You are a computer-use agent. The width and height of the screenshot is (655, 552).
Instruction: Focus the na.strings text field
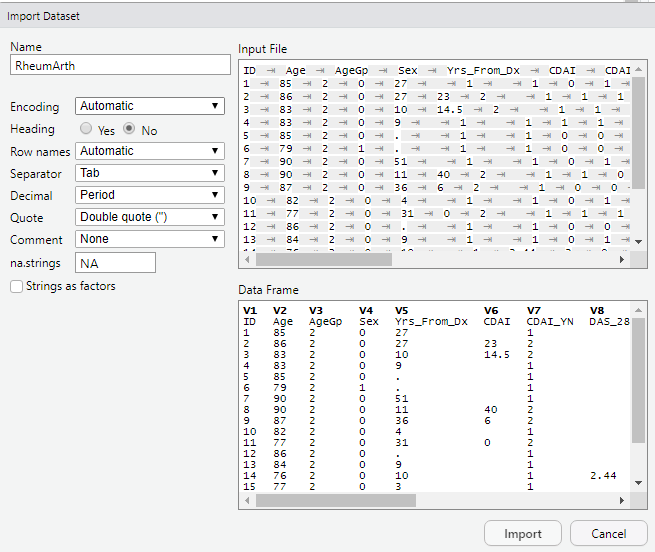coord(116,263)
